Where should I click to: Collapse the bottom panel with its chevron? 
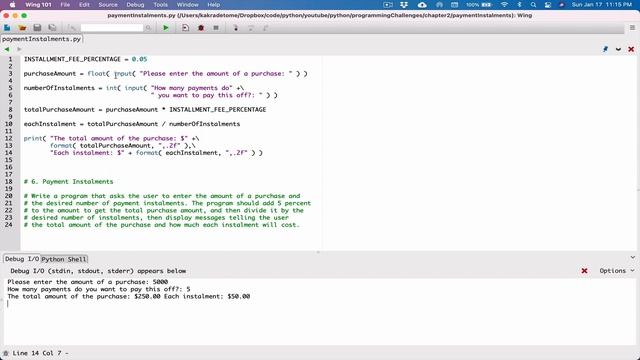[x=632, y=258]
